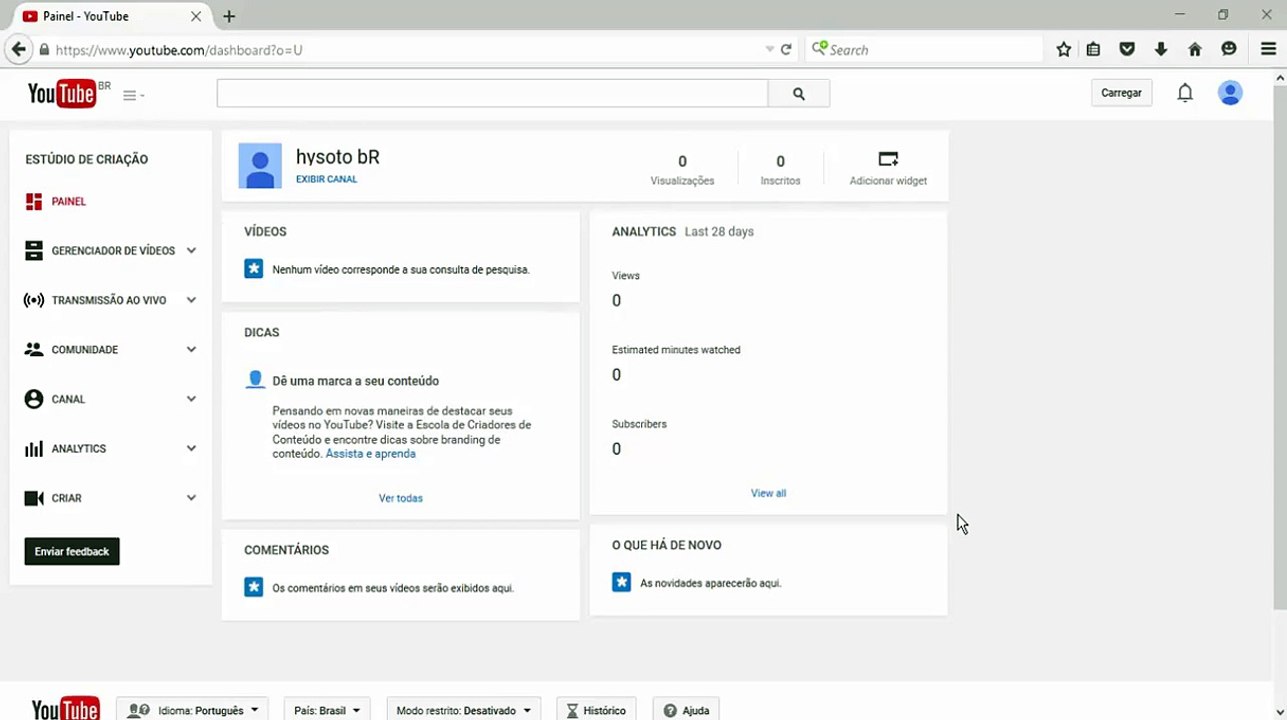
Task: Select Transmissão ao Vivo menu item
Action: pyautogui.click(x=109, y=300)
